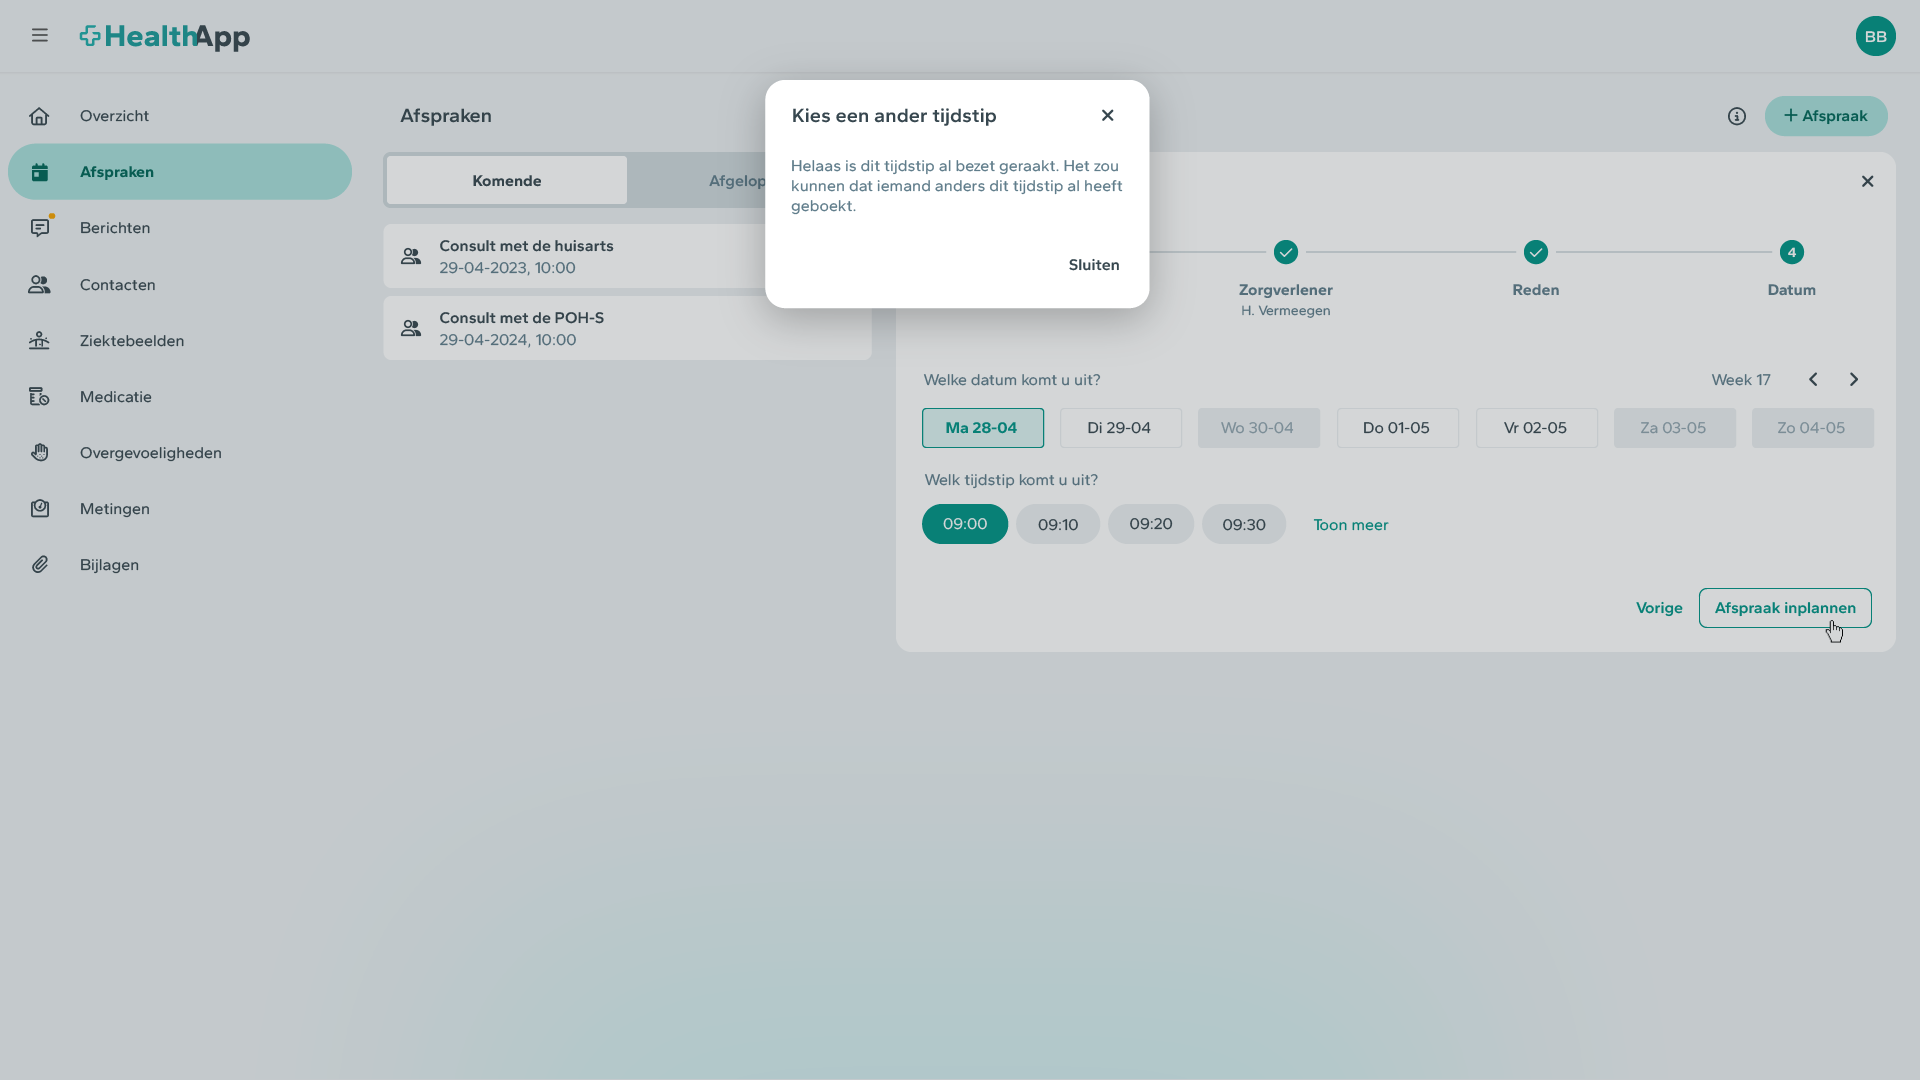Click the Afspraak inplannen button

(1784, 608)
